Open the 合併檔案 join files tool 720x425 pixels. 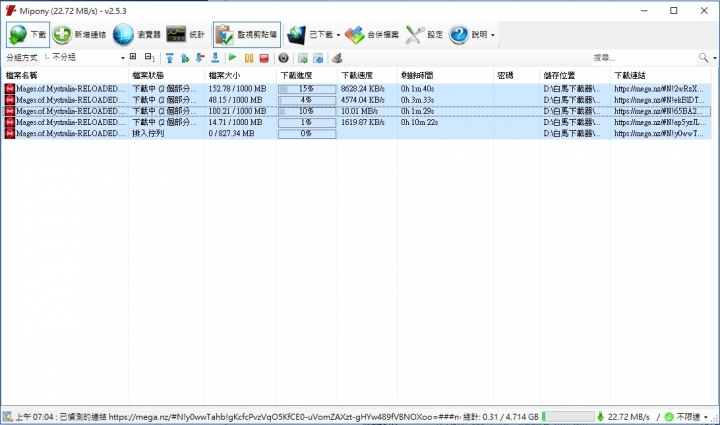[371, 34]
